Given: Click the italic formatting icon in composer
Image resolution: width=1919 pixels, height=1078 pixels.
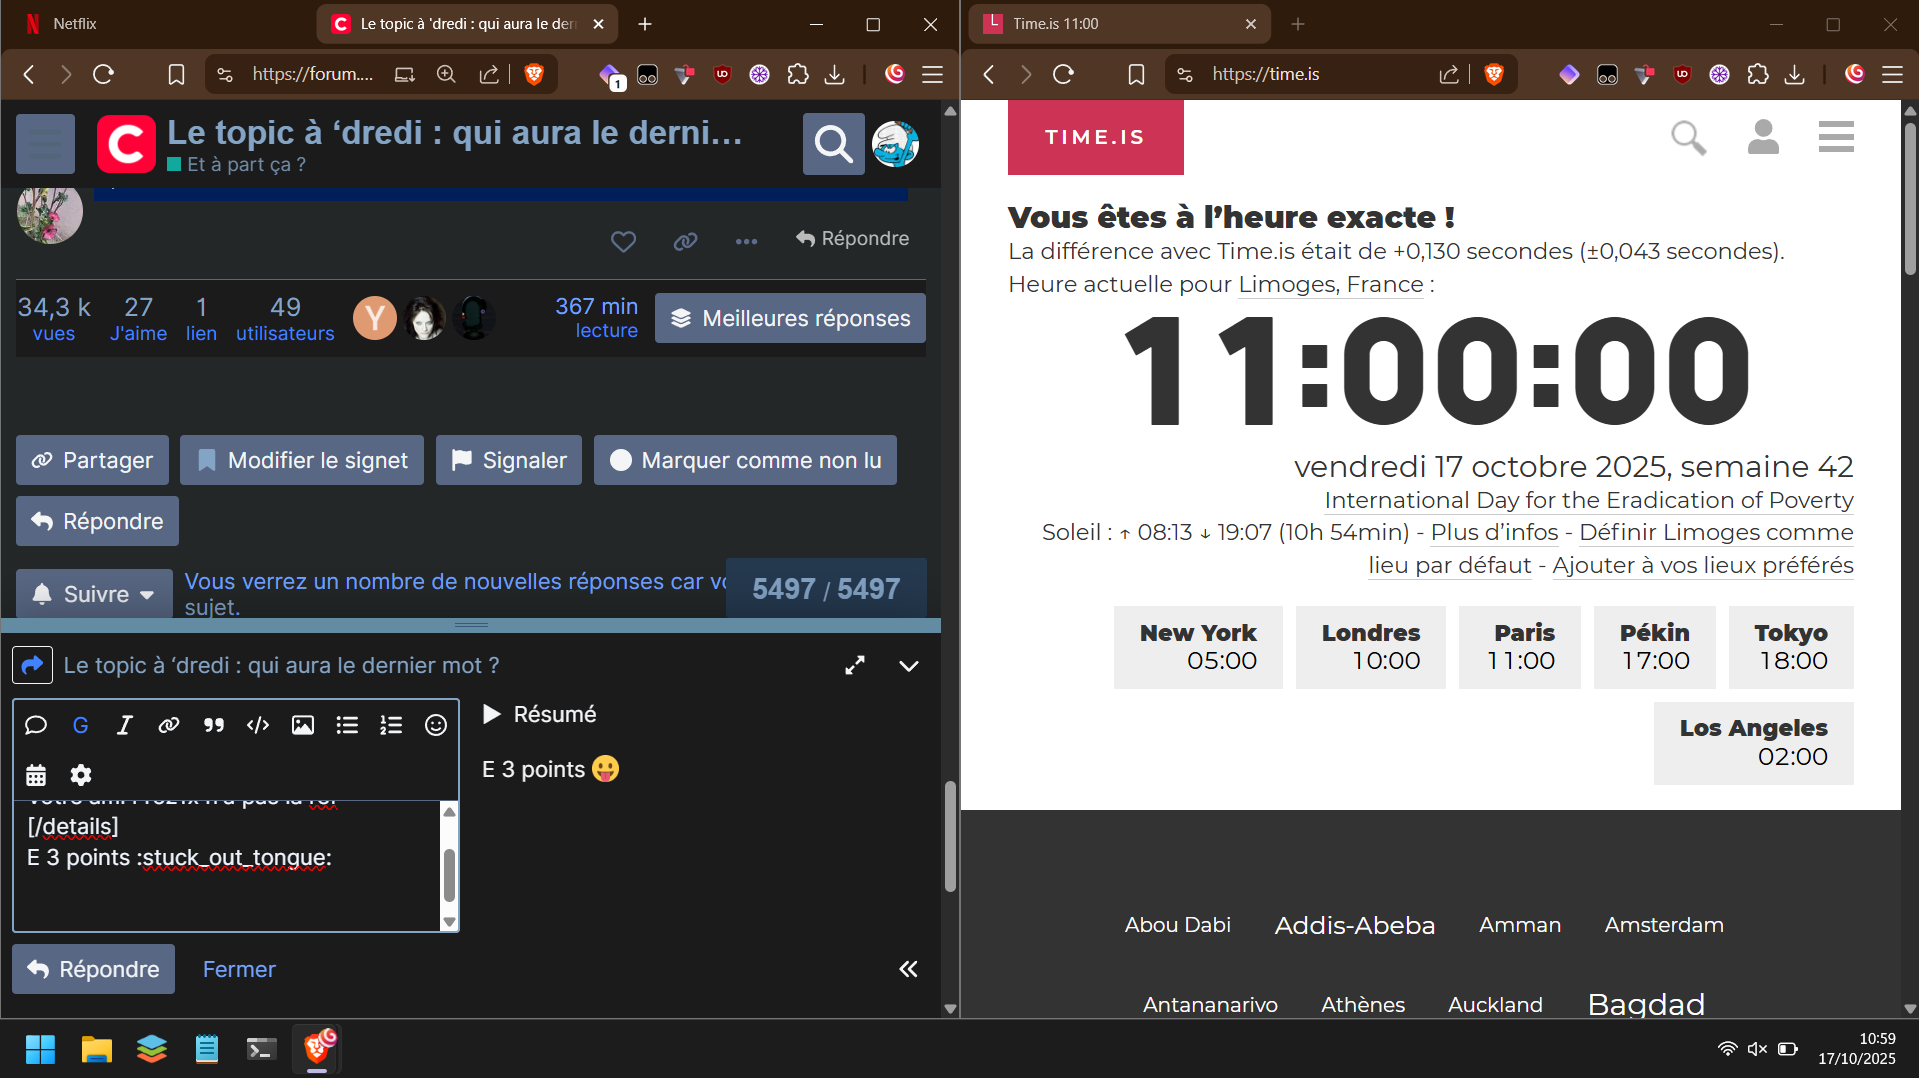Looking at the screenshot, I should click(124, 725).
